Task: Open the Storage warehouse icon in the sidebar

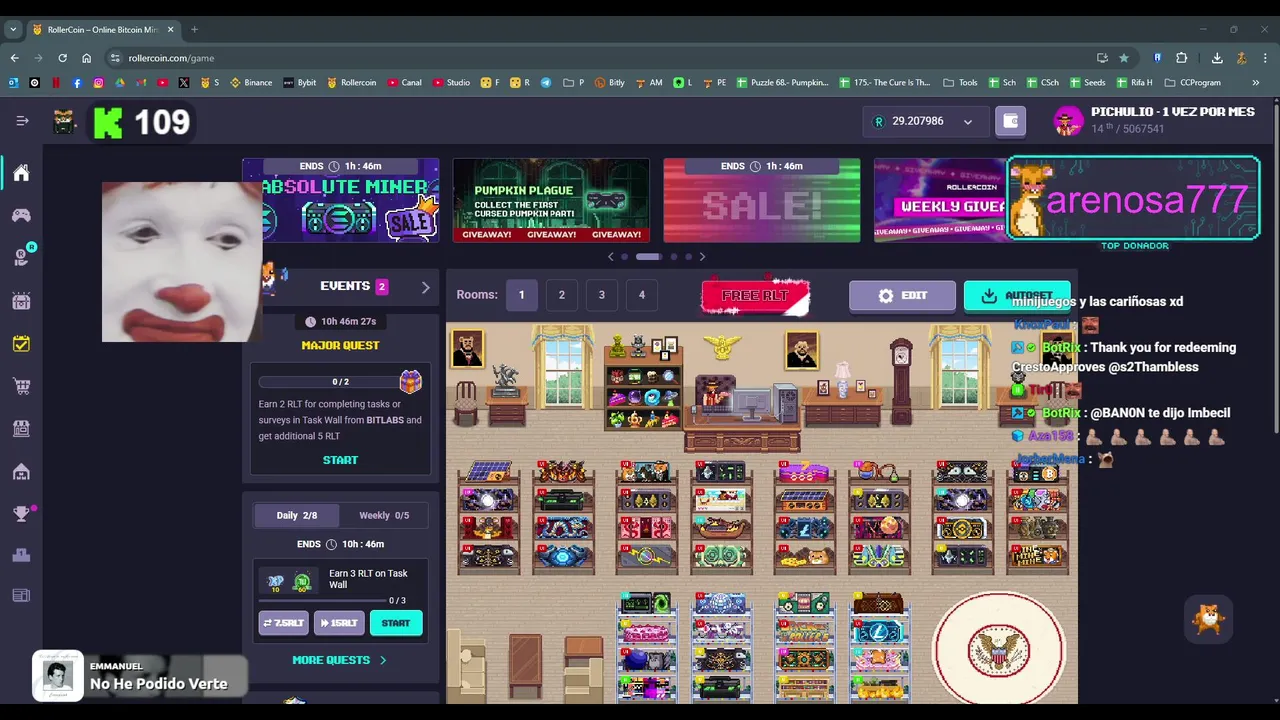Action: pos(21,471)
